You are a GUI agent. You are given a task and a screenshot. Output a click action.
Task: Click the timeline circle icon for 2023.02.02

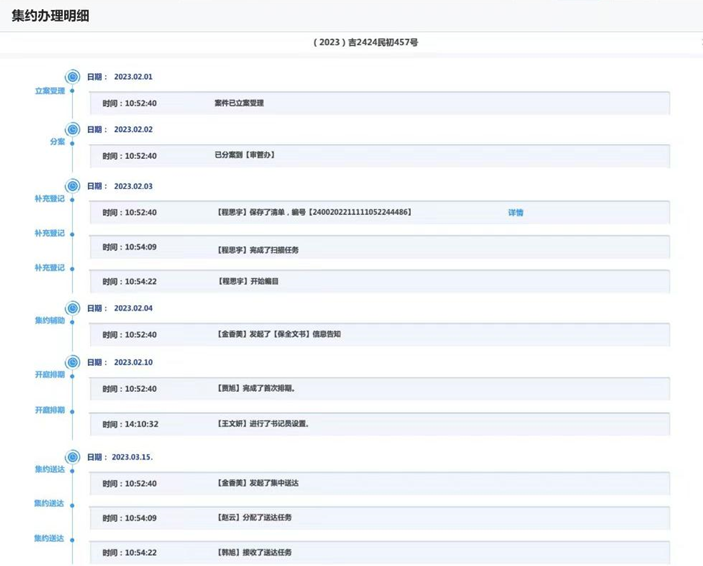(72, 130)
